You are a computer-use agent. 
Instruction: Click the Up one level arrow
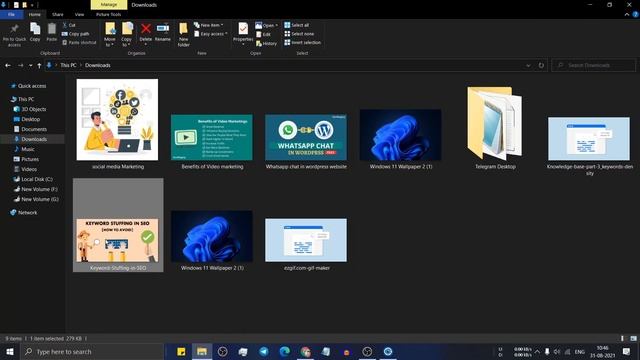point(39,65)
